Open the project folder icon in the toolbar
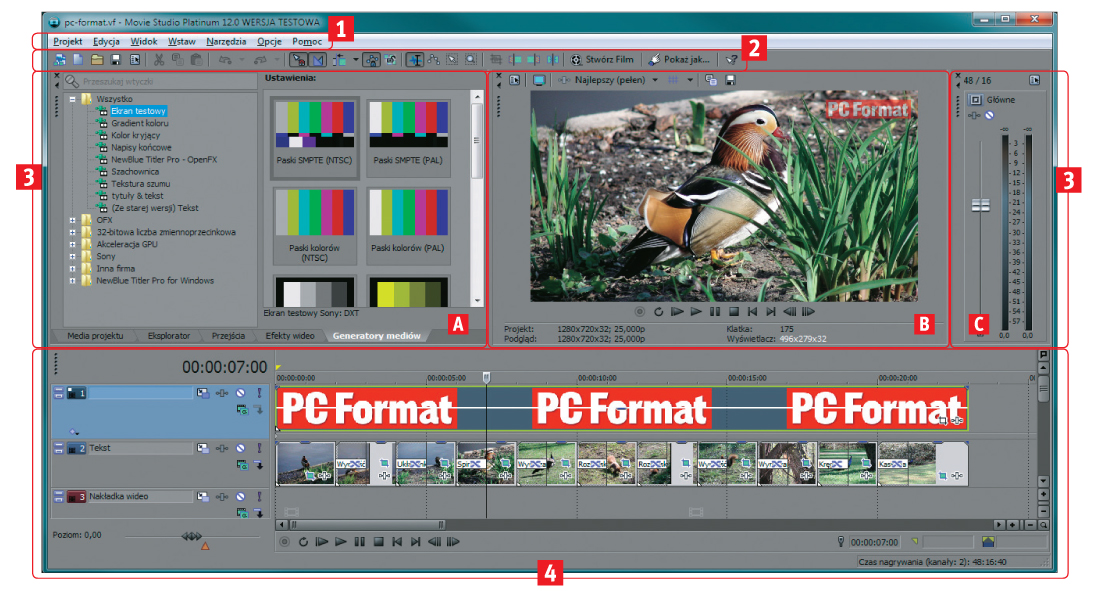1100x591 pixels. coord(96,60)
